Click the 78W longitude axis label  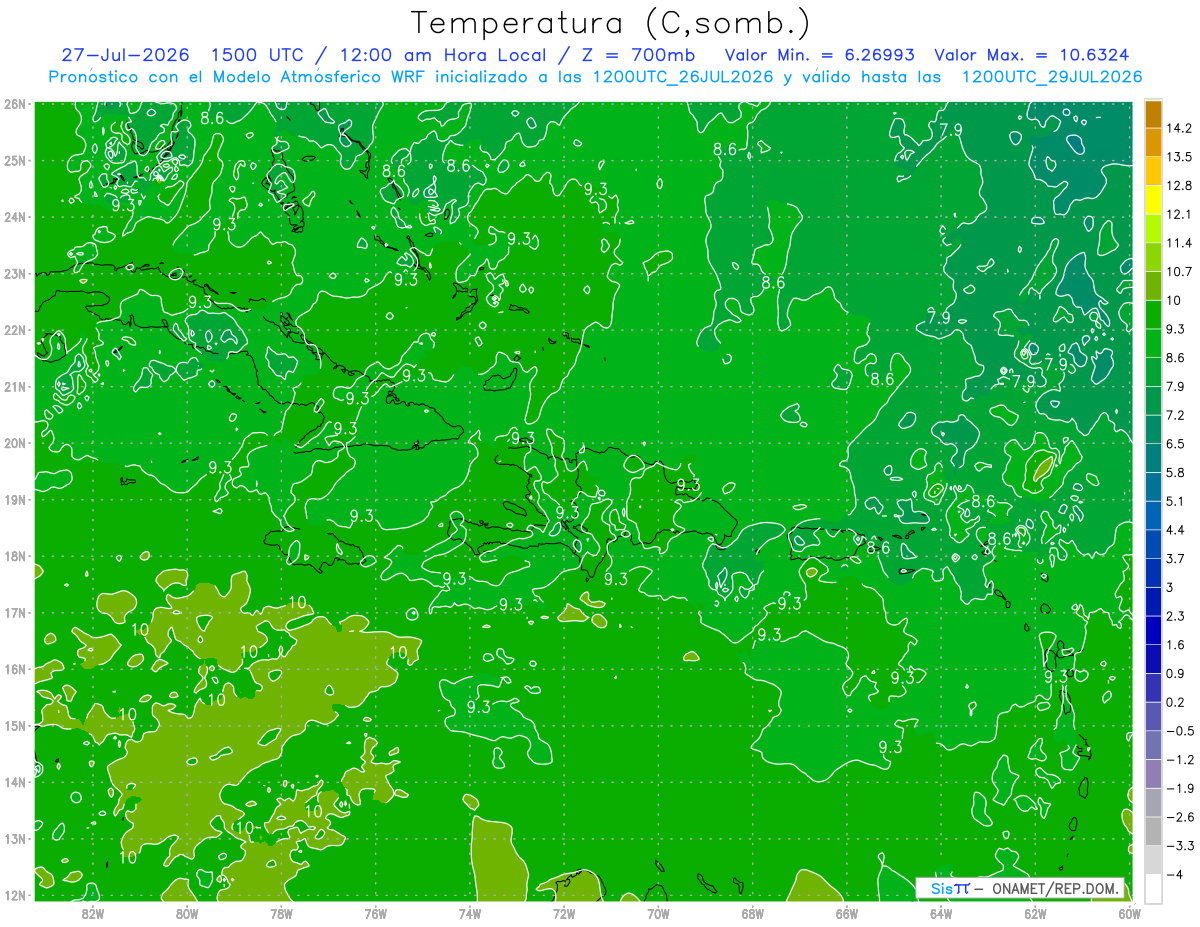point(281,913)
